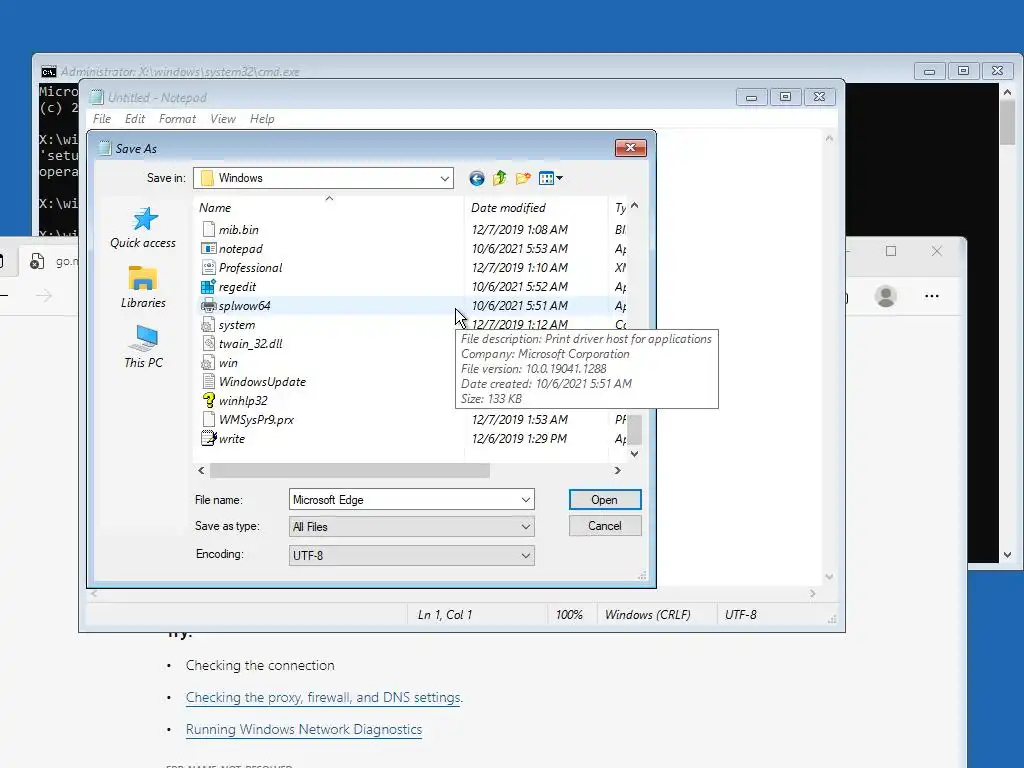Viewport: 1024px width, 768px height.
Task: Select the splwow64 printer icon
Action: coord(208,305)
